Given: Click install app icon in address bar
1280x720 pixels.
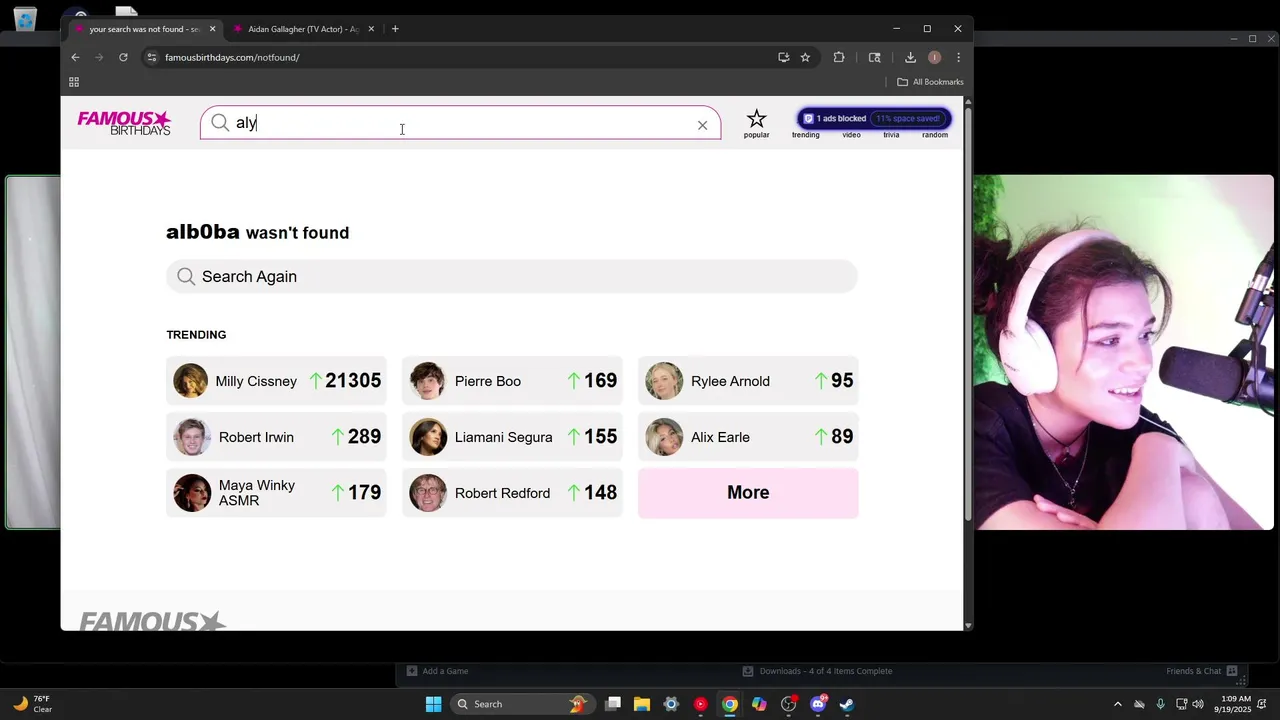Looking at the screenshot, I should click(783, 57).
